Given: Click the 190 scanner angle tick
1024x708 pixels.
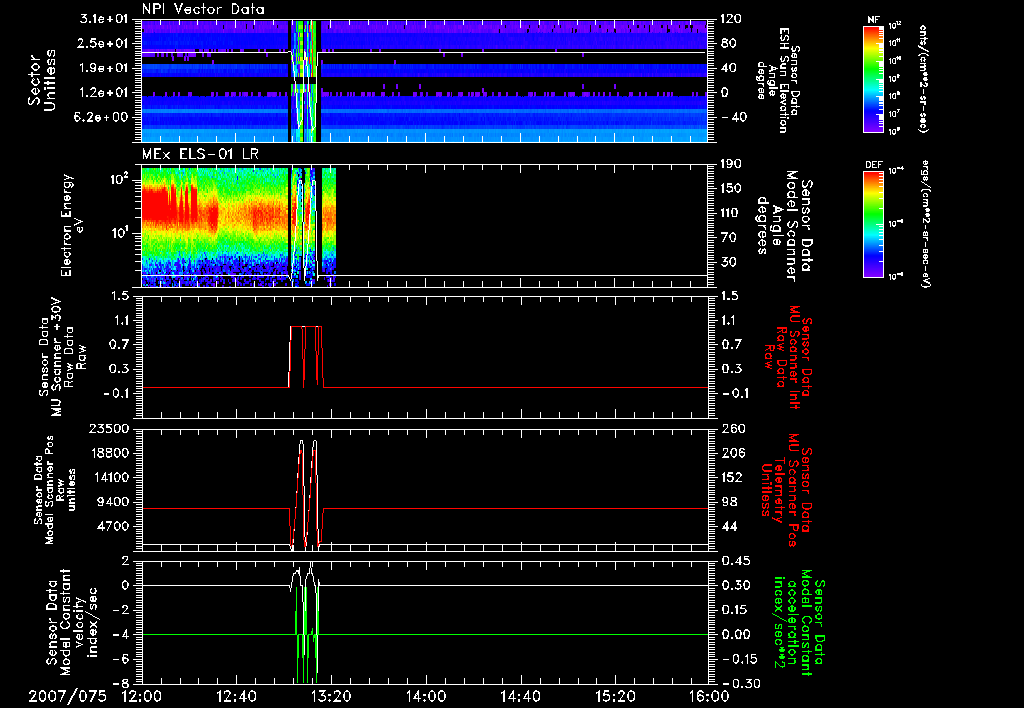Looking at the screenshot, I should point(731,164).
